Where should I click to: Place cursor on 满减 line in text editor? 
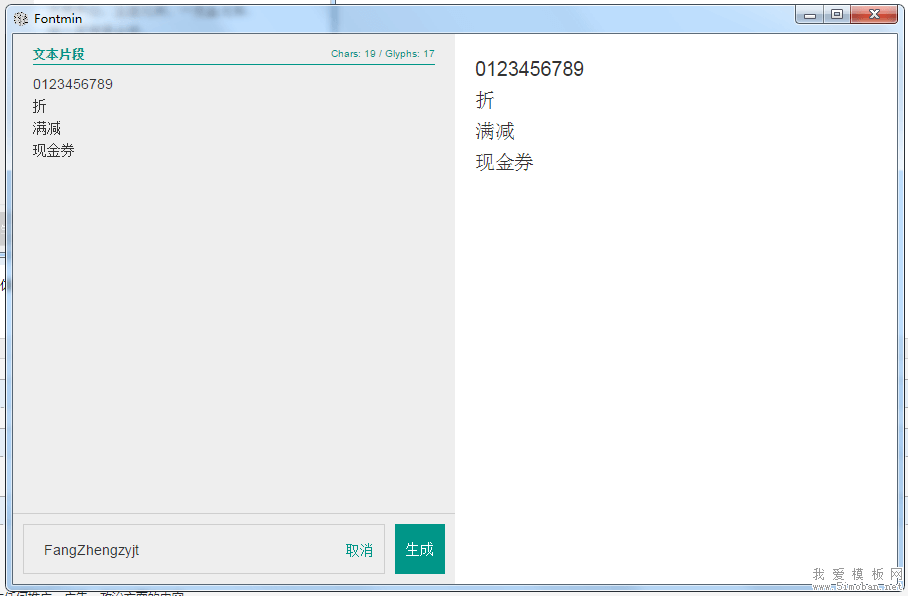pyautogui.click(x=47, y=128)
